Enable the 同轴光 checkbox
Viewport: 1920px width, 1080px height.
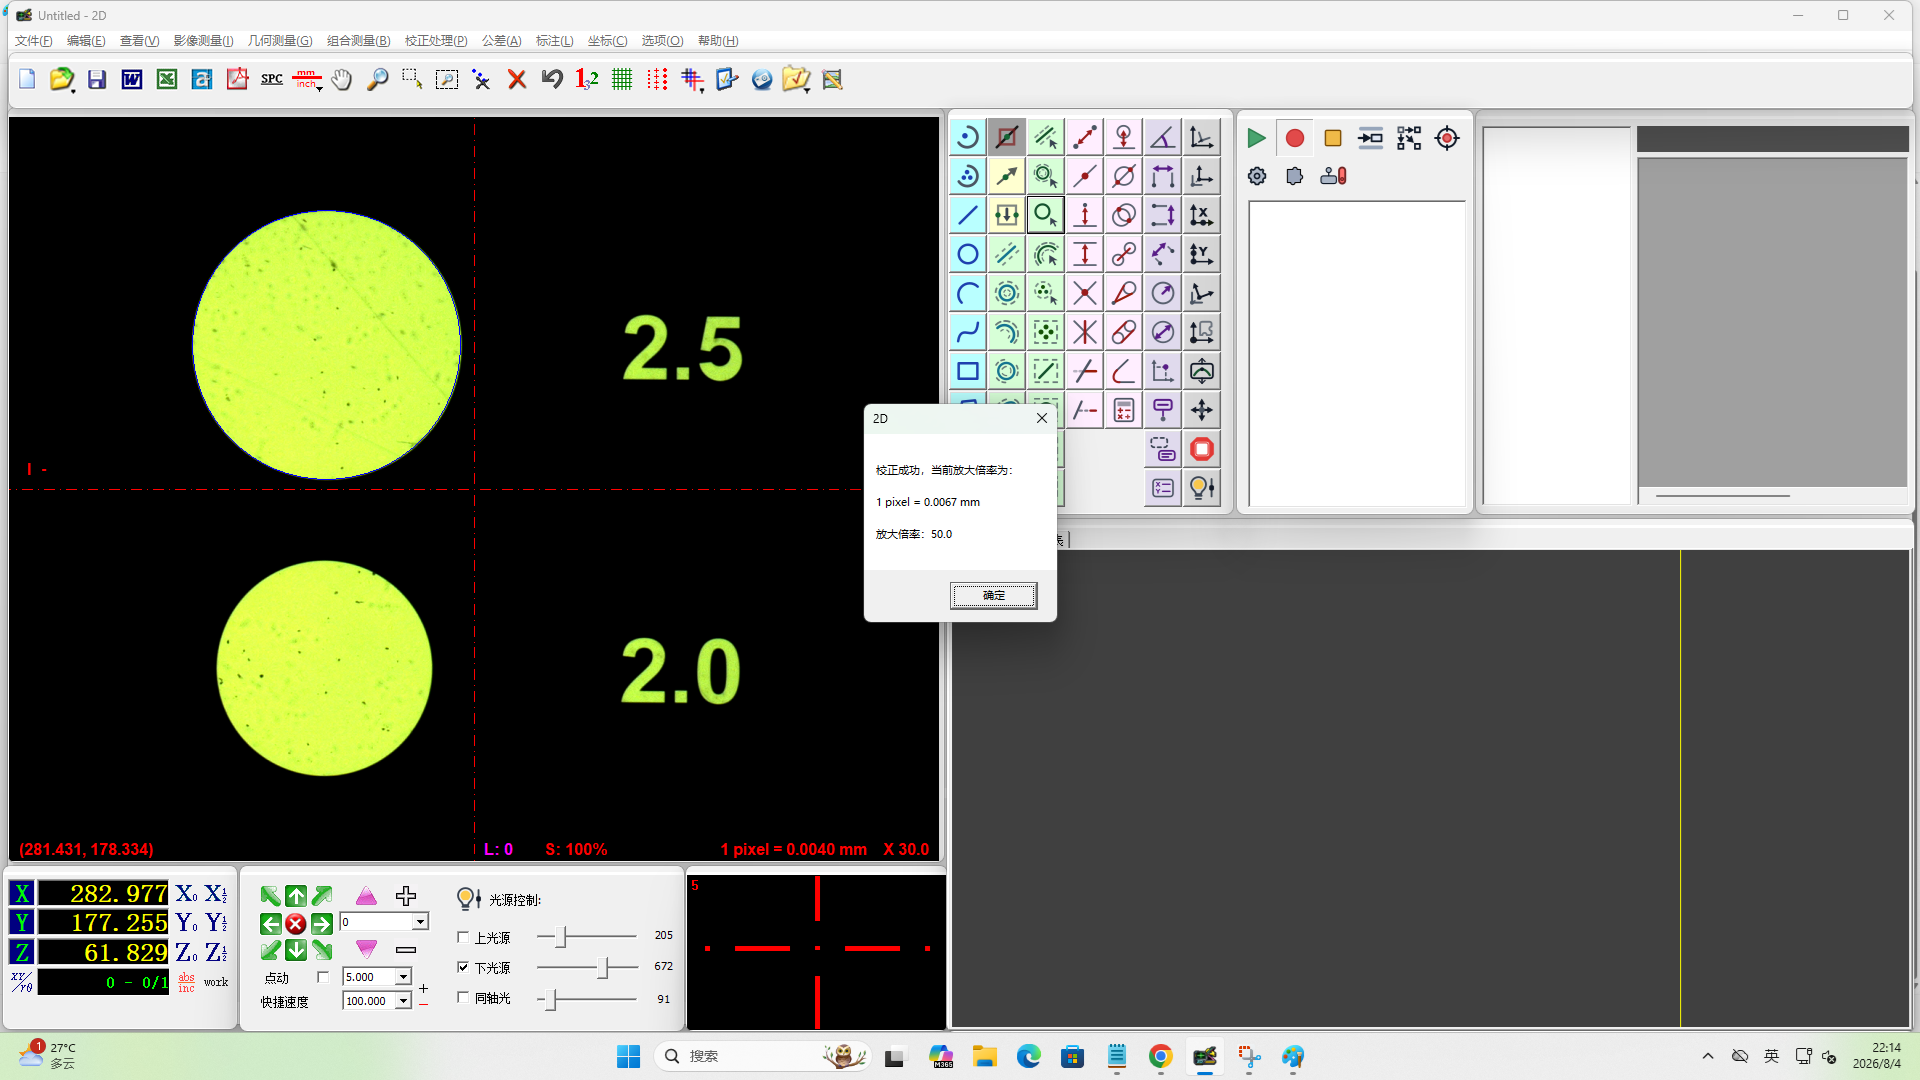click(x=463, y=997)
